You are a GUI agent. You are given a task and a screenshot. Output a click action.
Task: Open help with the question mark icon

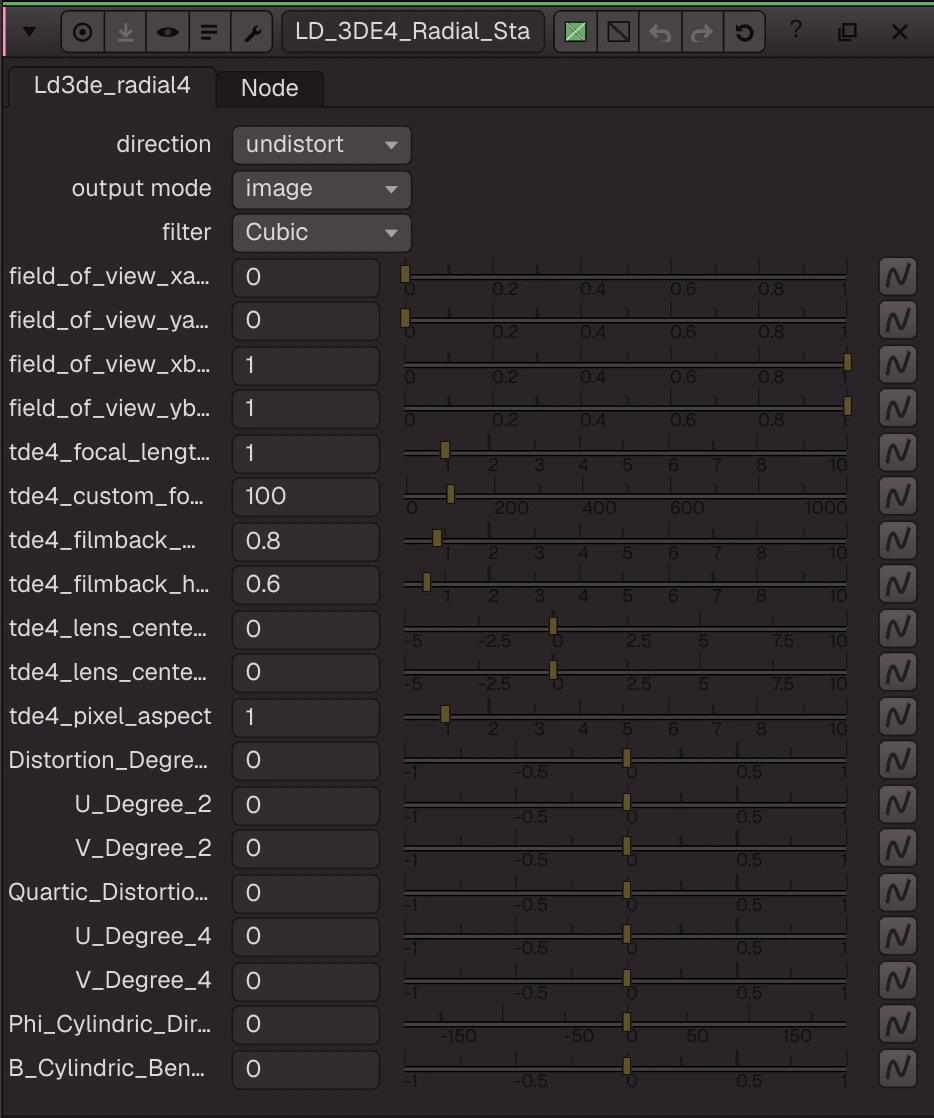click(x=796, y=30)
